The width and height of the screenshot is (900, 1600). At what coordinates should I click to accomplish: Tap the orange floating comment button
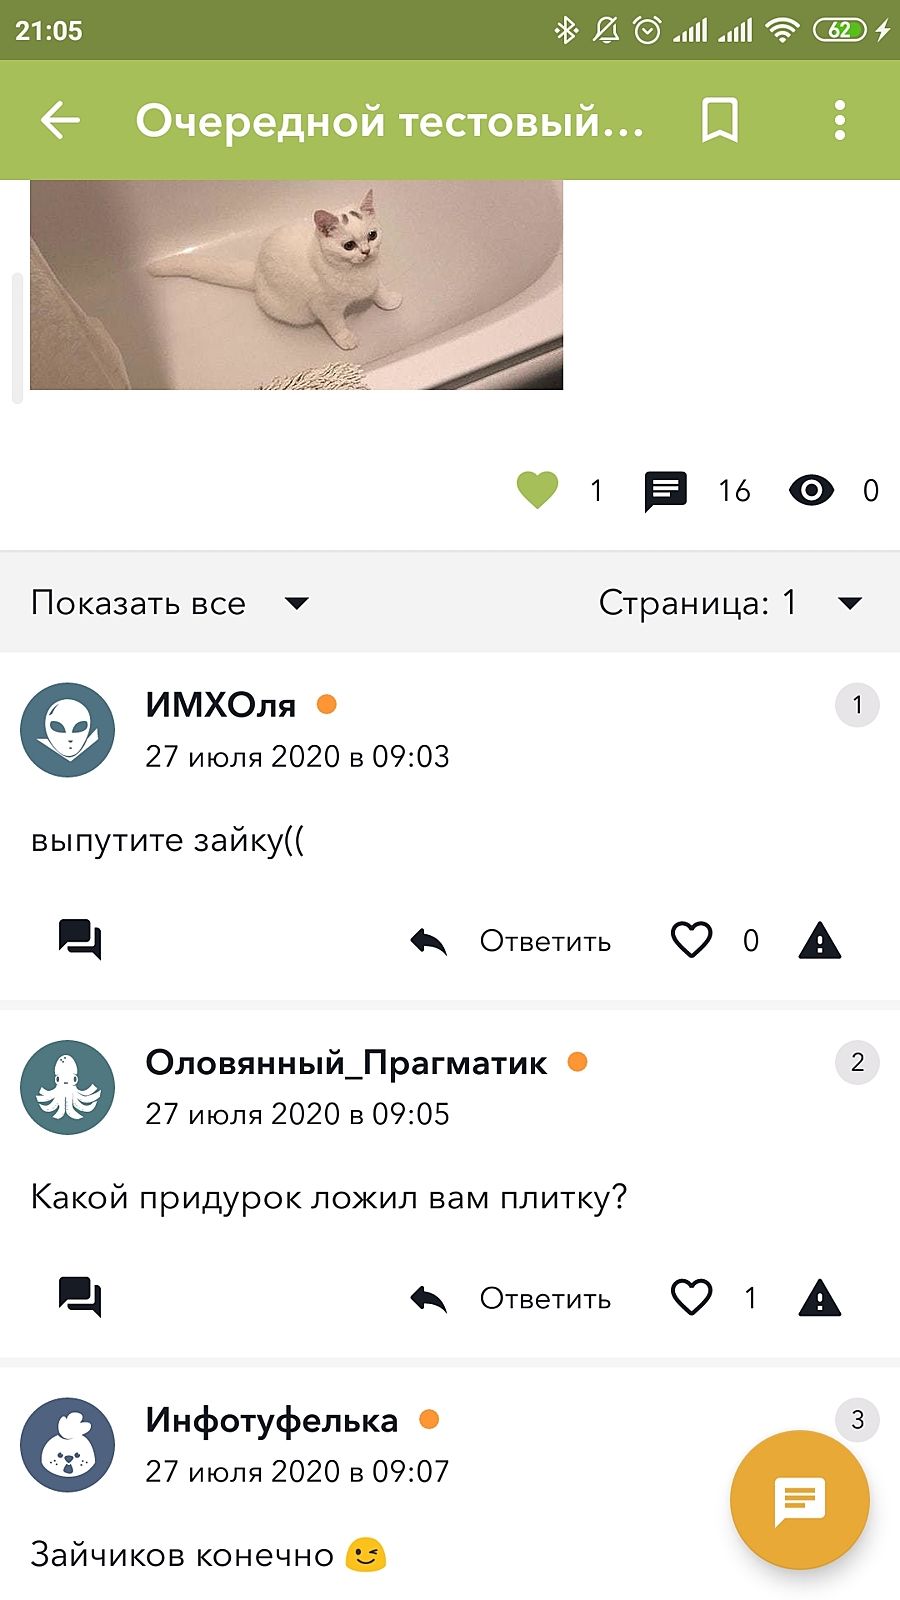click(799, 1500)
